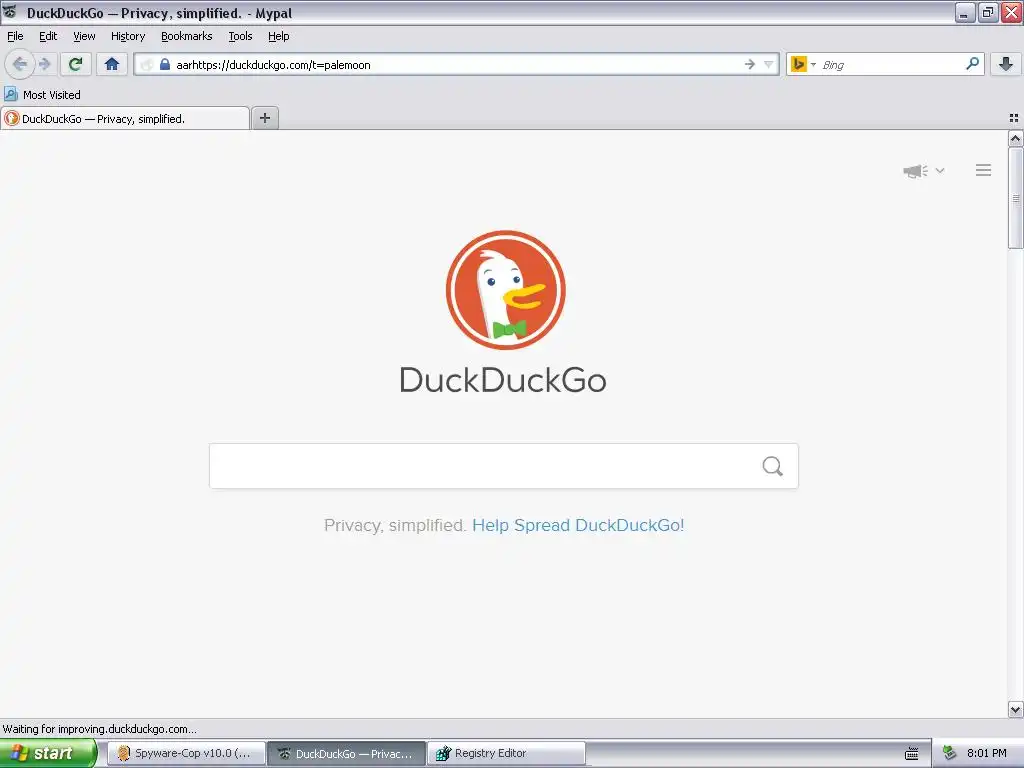Click the DuckDuckGo wordmark text
The image size is (1024, 768).
coord(503,380)
